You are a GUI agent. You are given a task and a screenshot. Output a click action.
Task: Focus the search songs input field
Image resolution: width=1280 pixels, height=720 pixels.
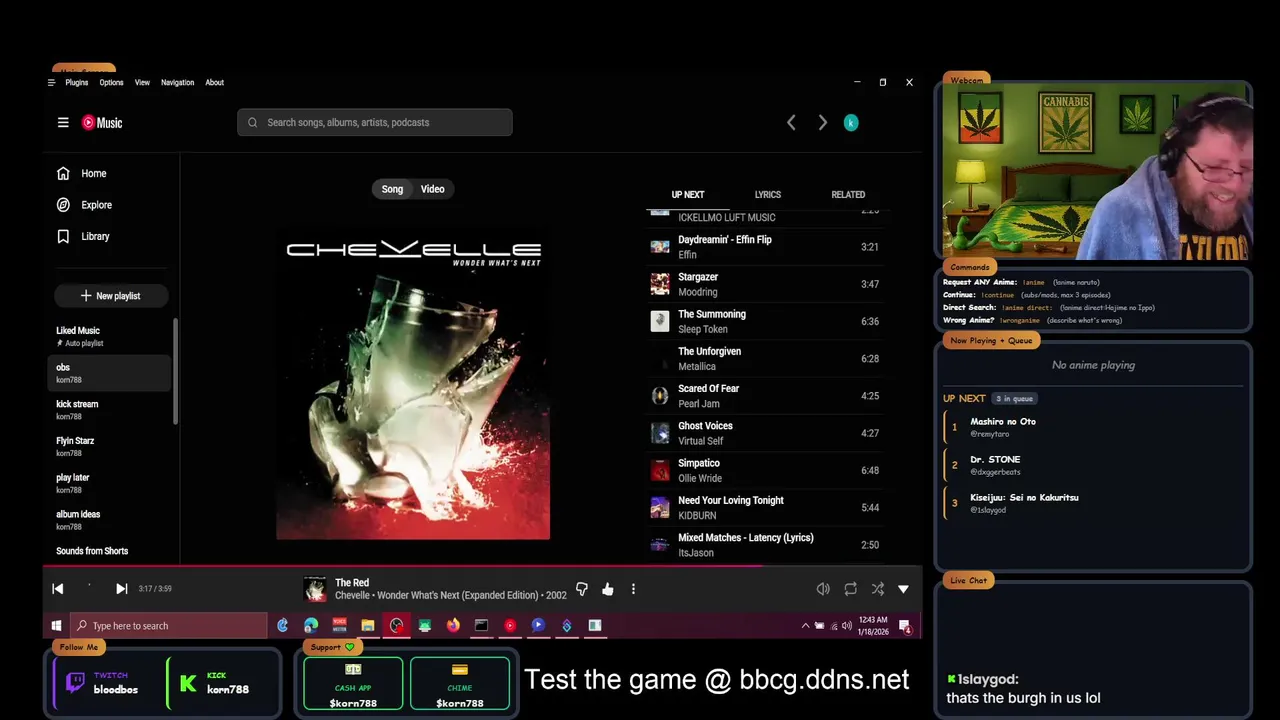click(x=375, y=122)
